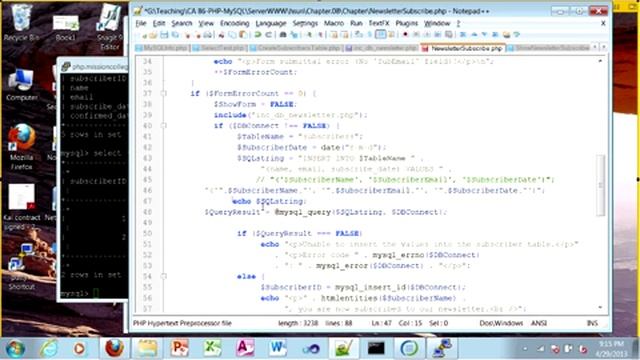The width and height of the screenshot is (640, 360).
Task: Click the Save Recorded Macro toolbar icon
Action: click(x=448, y=35)
